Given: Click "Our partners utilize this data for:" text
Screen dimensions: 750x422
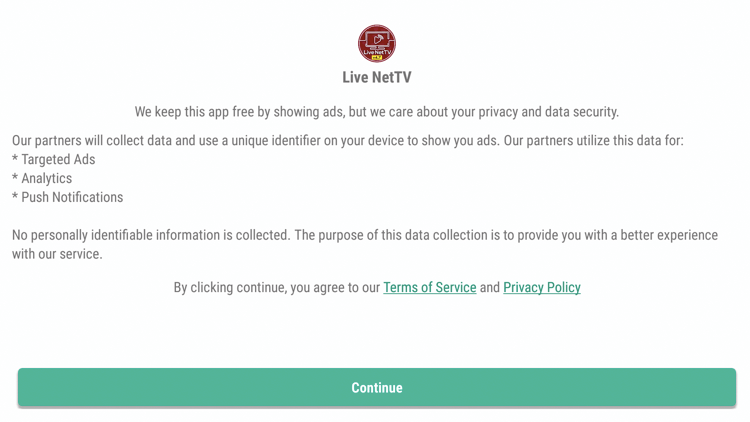Looking at the screenshot, I should 594,141.
